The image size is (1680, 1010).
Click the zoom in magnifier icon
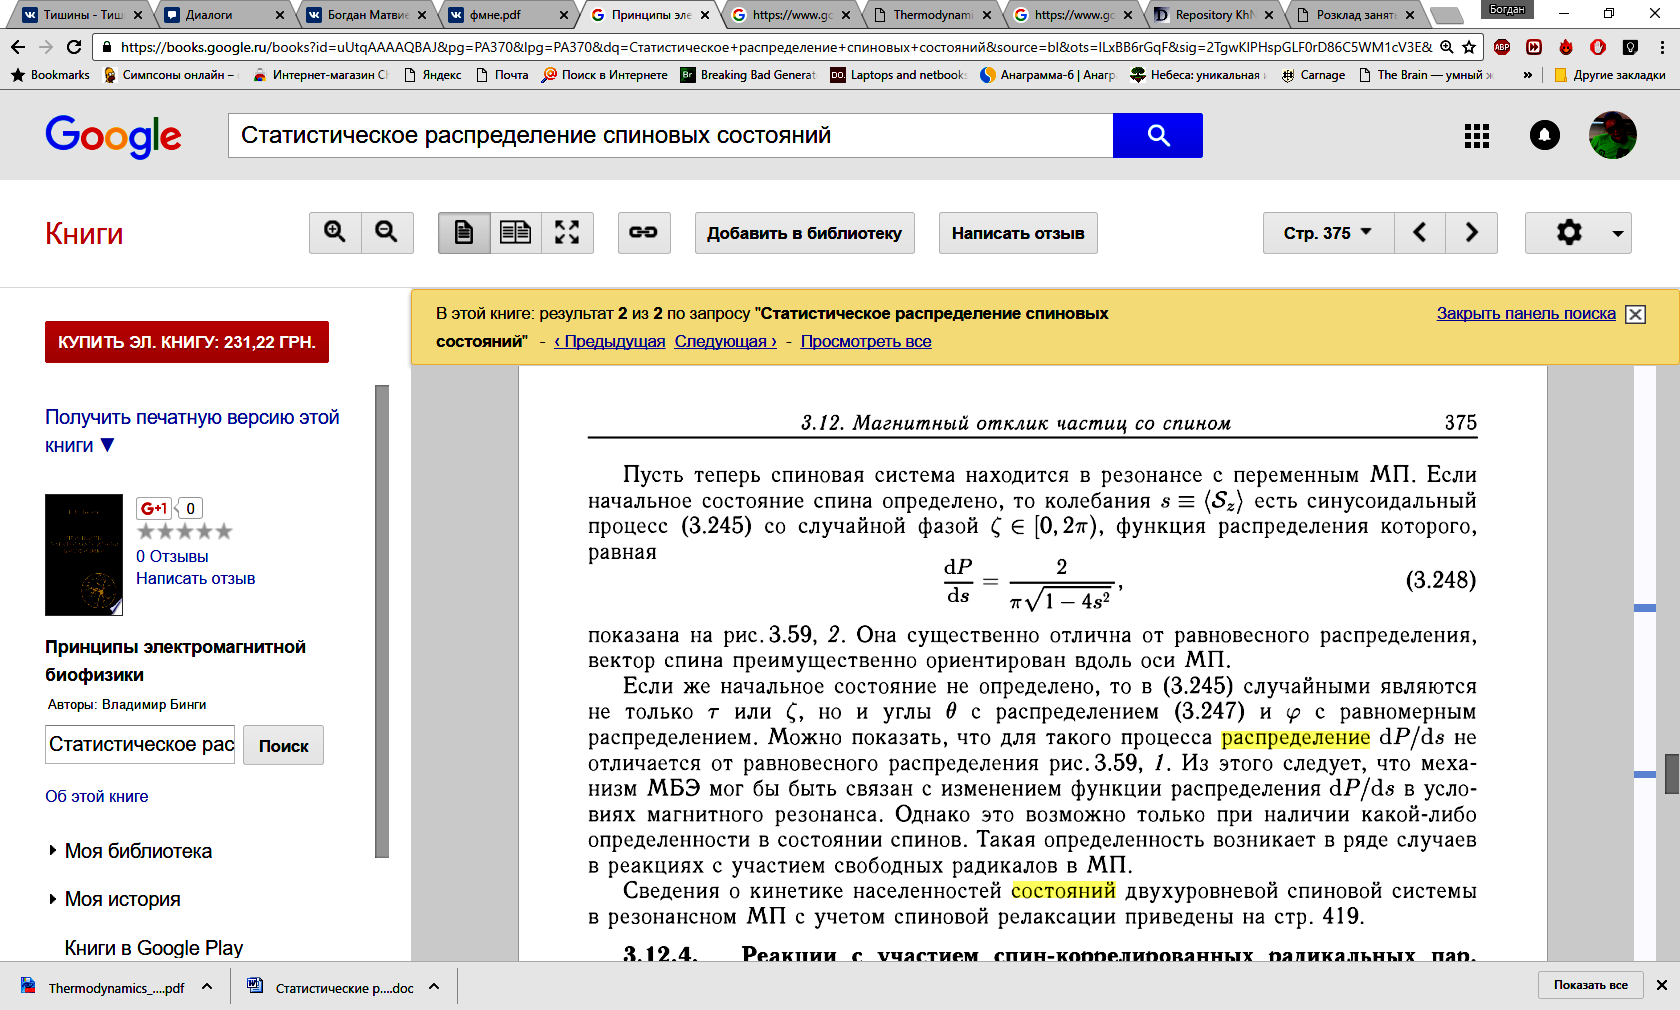point(335,233)
